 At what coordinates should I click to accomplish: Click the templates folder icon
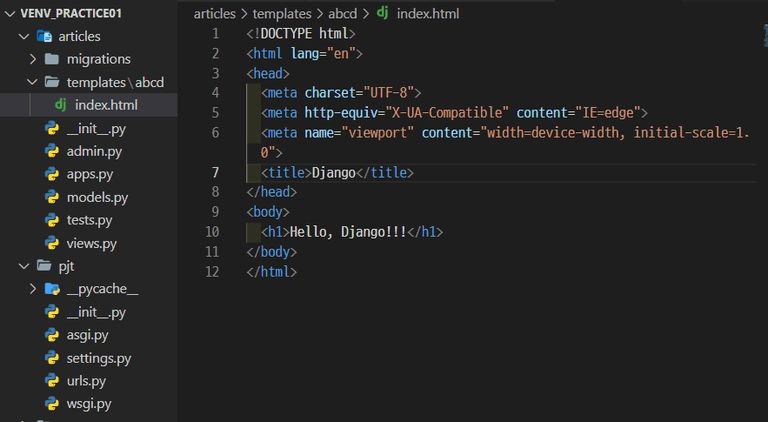point(52,82)
